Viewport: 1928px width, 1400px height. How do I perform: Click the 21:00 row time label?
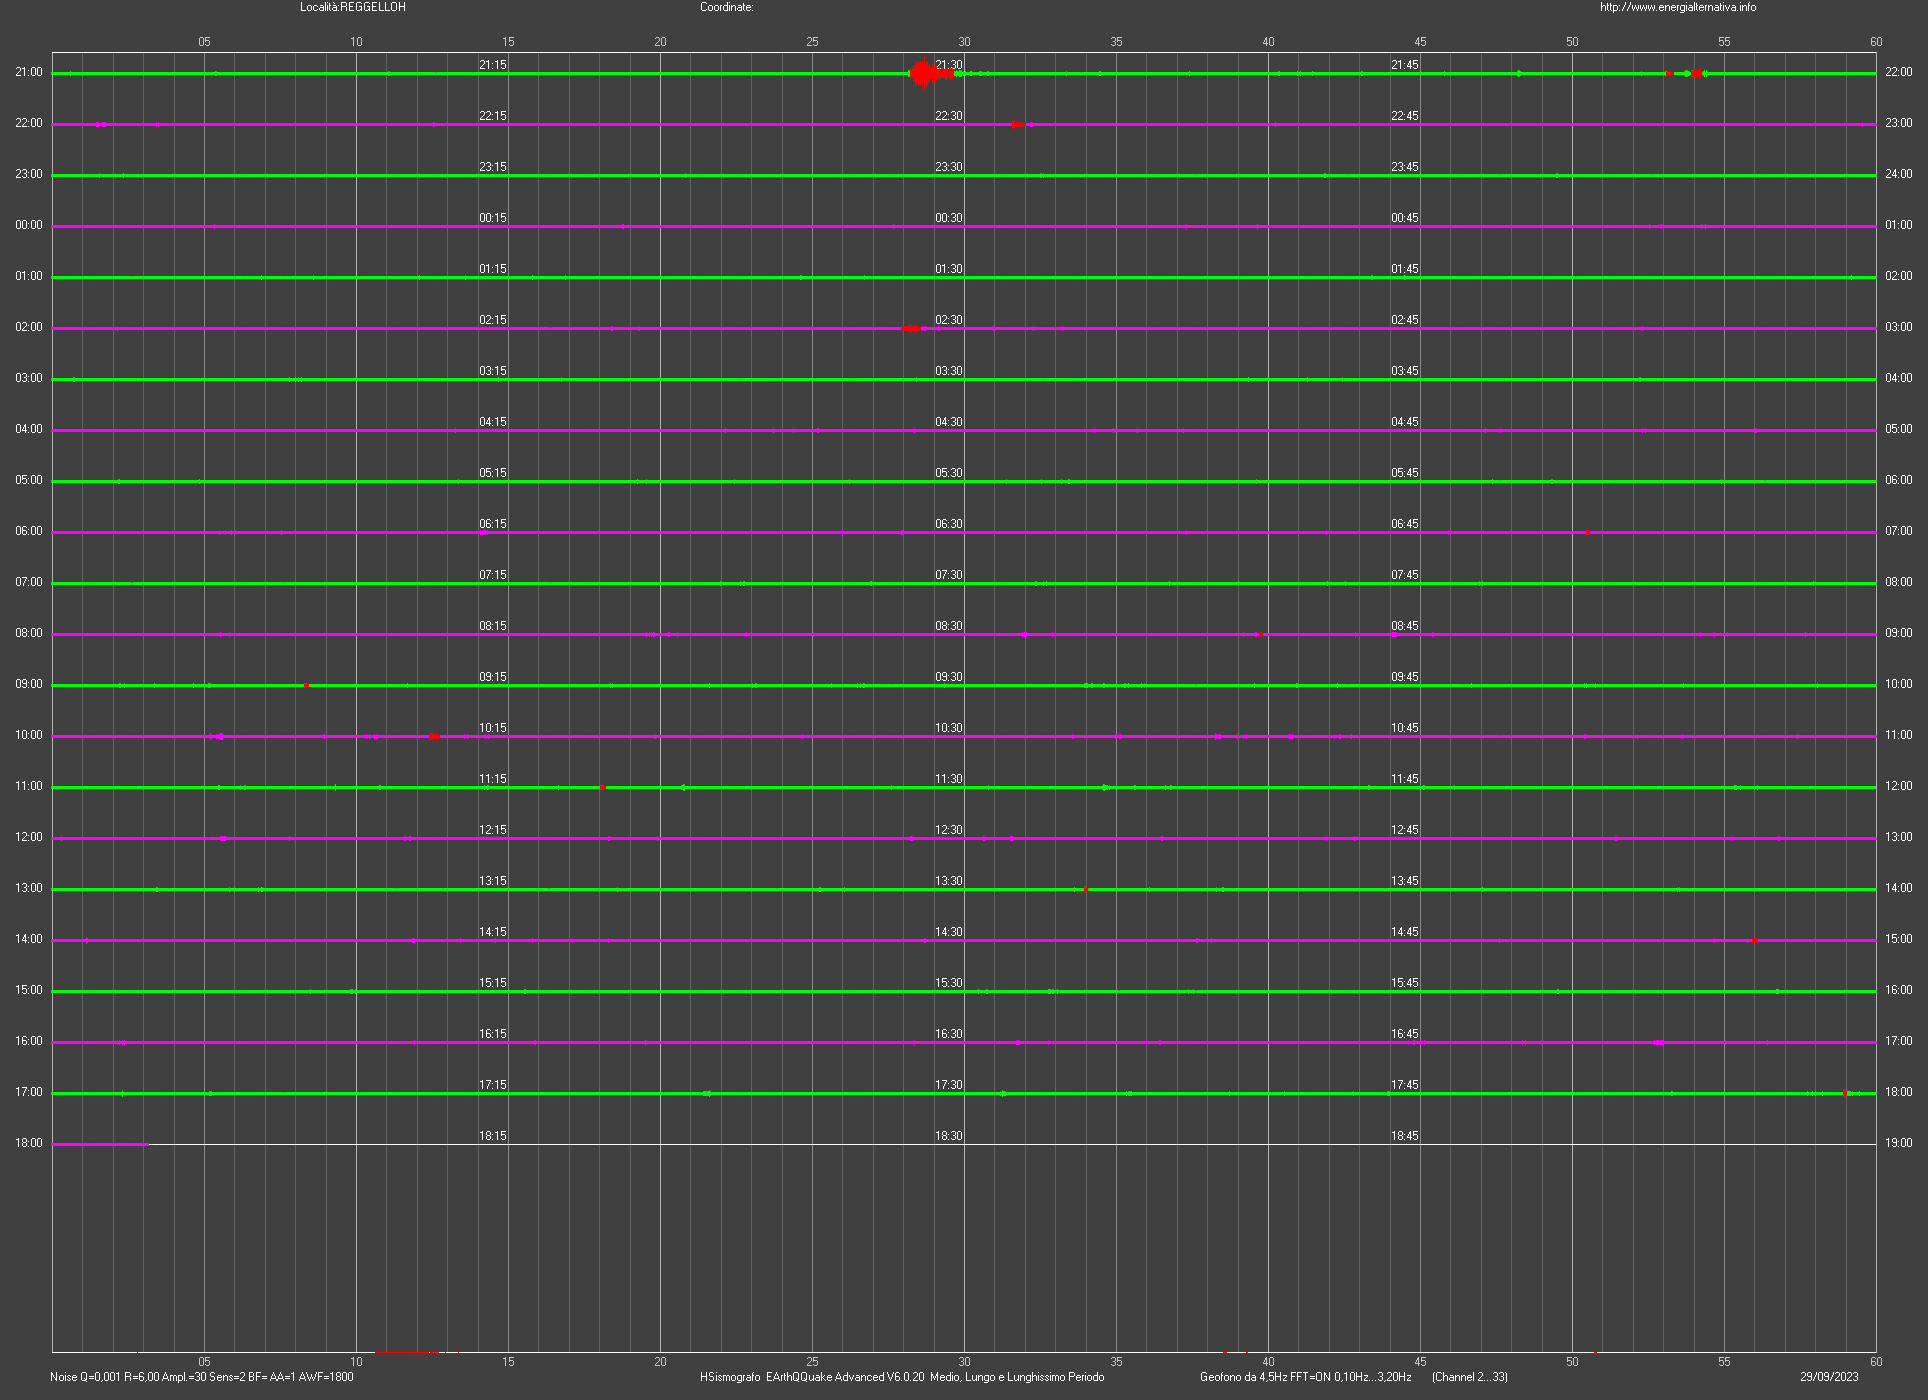pyautogui.click(x=29, y=73)
